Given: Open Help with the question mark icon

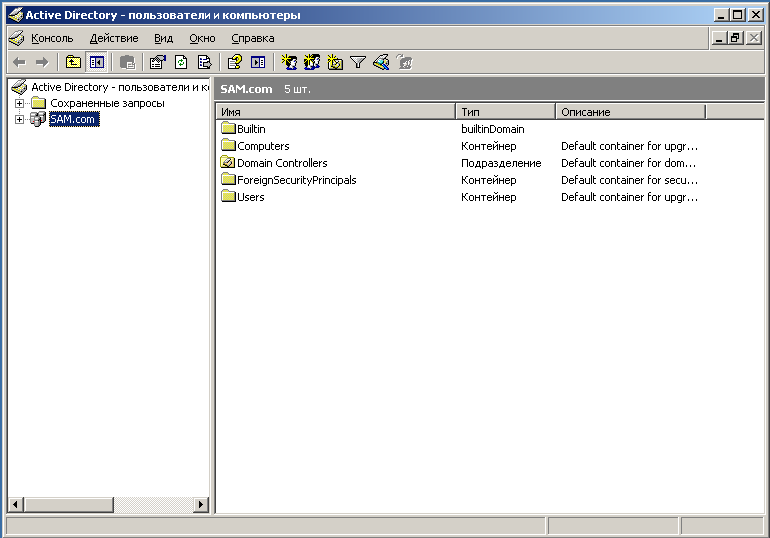Looking at the screenshot, I should click(x=234, y=62).
